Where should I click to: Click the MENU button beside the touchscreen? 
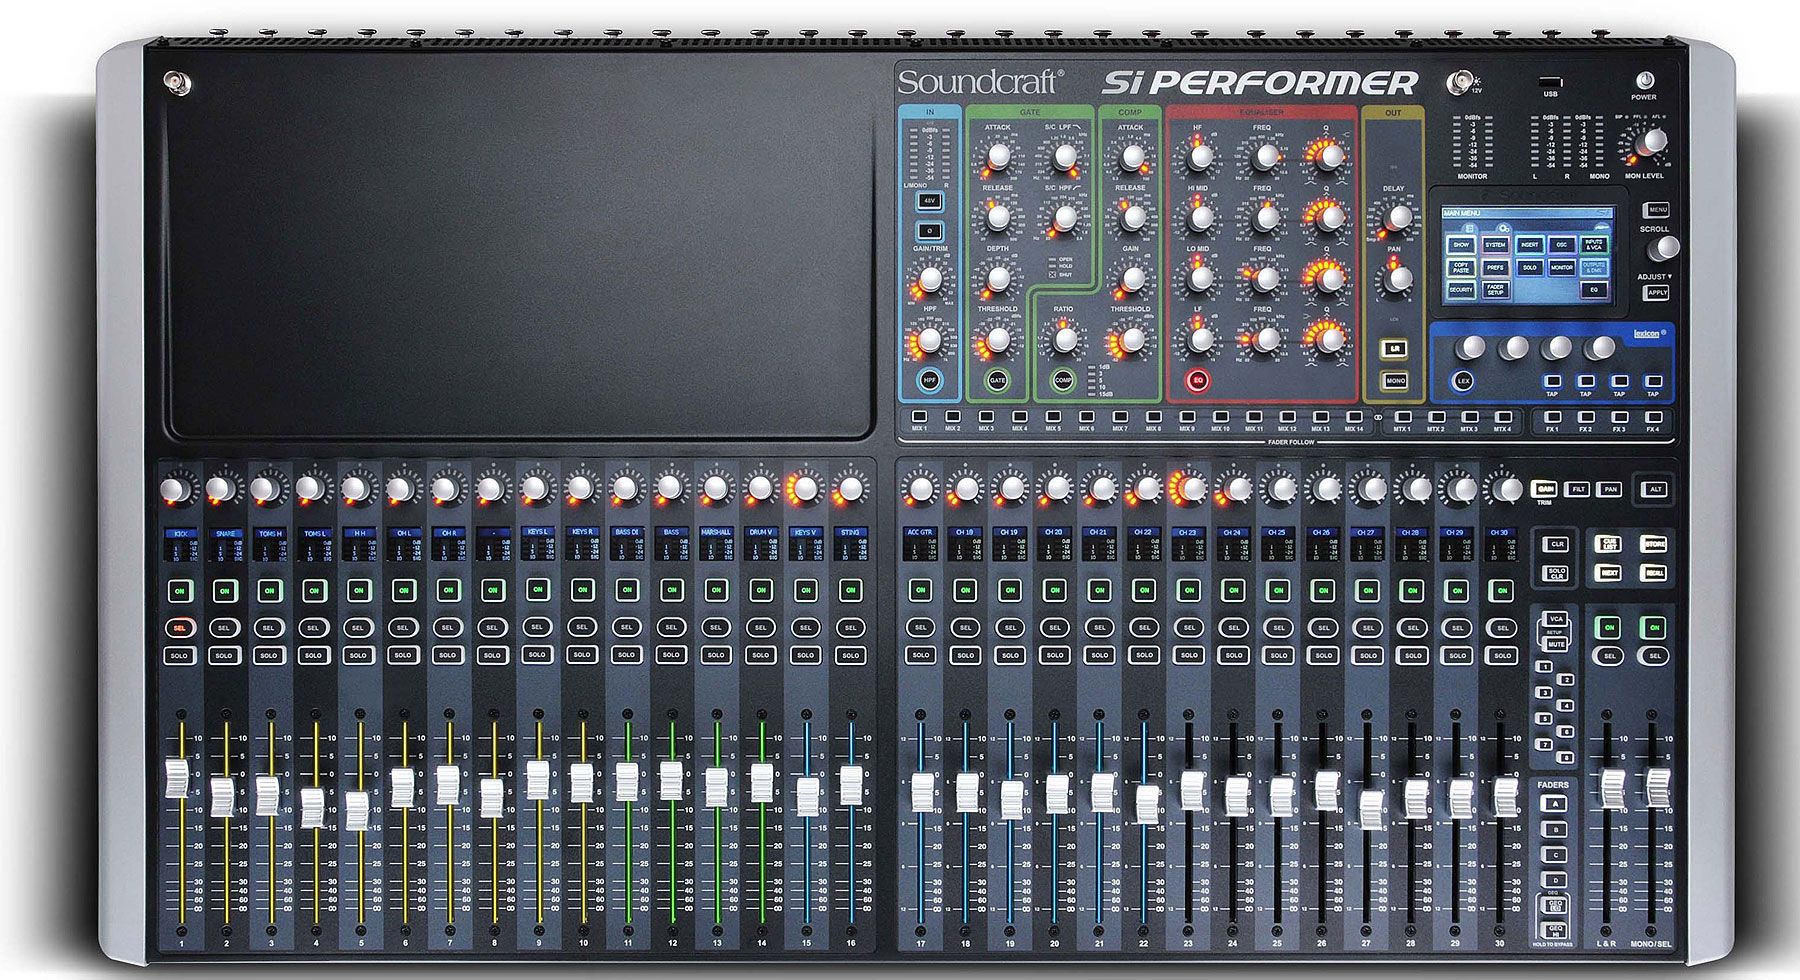(1657, 210)
